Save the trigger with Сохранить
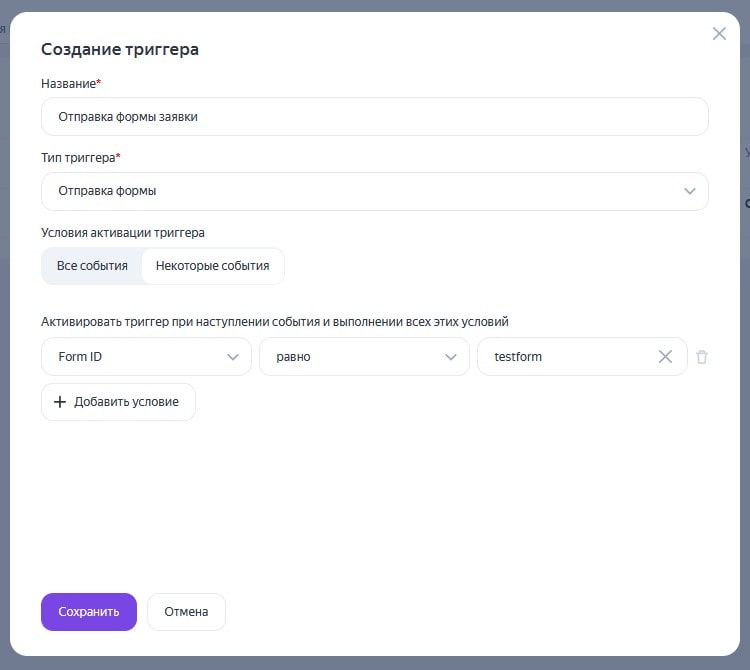 point(89,612)
